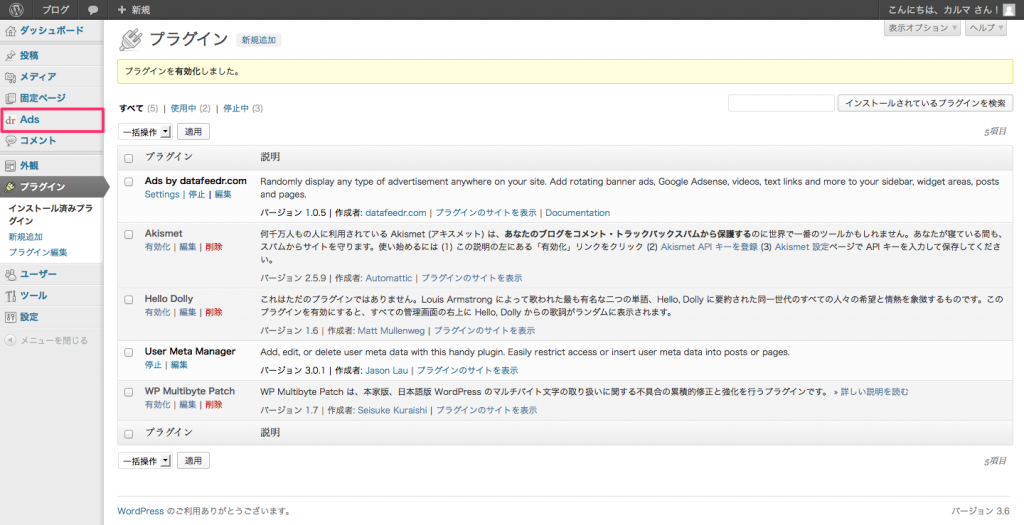1024x525 pixels.
Task: Click the 設定 settings icon
Action: click(10, 317)
